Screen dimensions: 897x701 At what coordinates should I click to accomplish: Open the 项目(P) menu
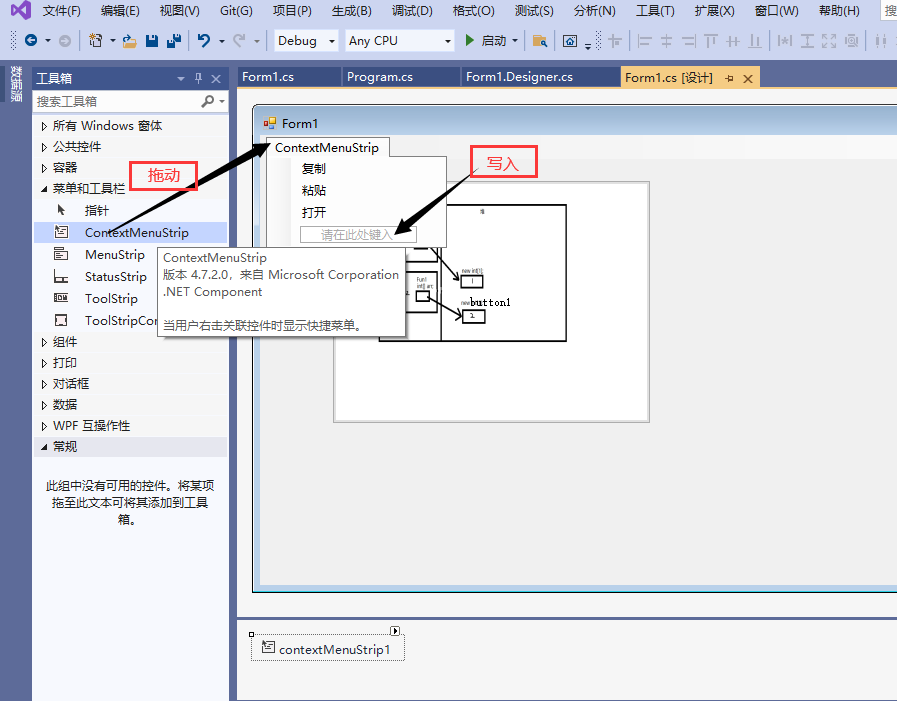[x=292, y=10]
